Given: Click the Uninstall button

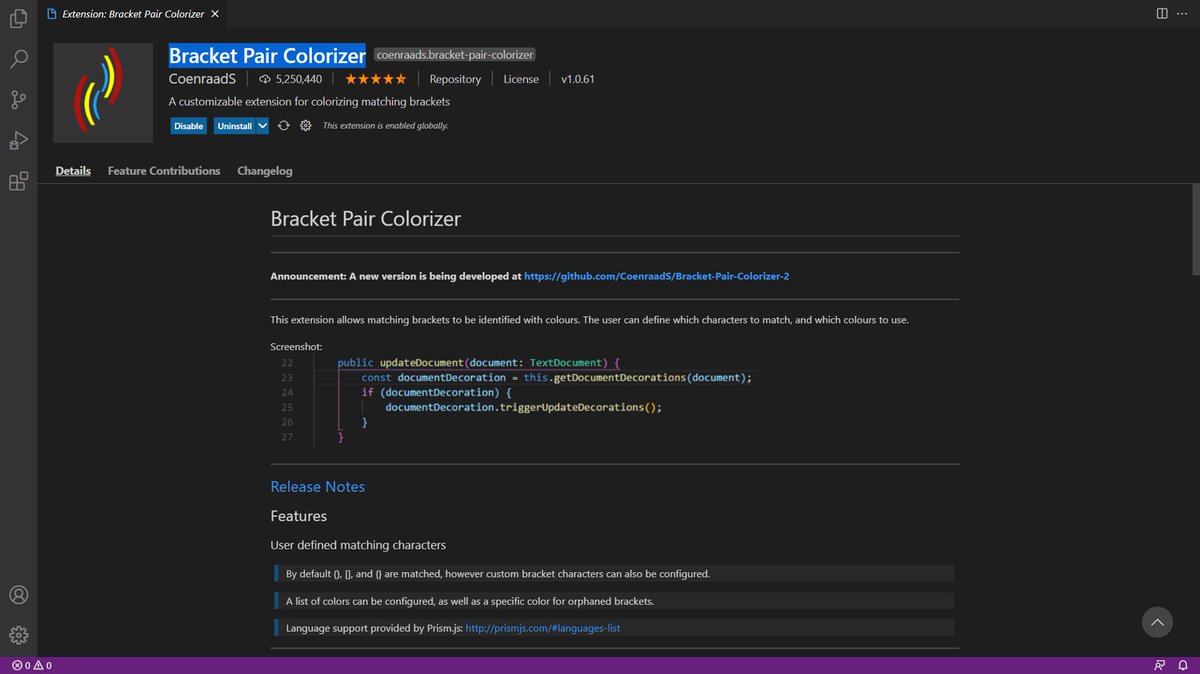Looking at the screenshot, I should (x=235, y=126).
